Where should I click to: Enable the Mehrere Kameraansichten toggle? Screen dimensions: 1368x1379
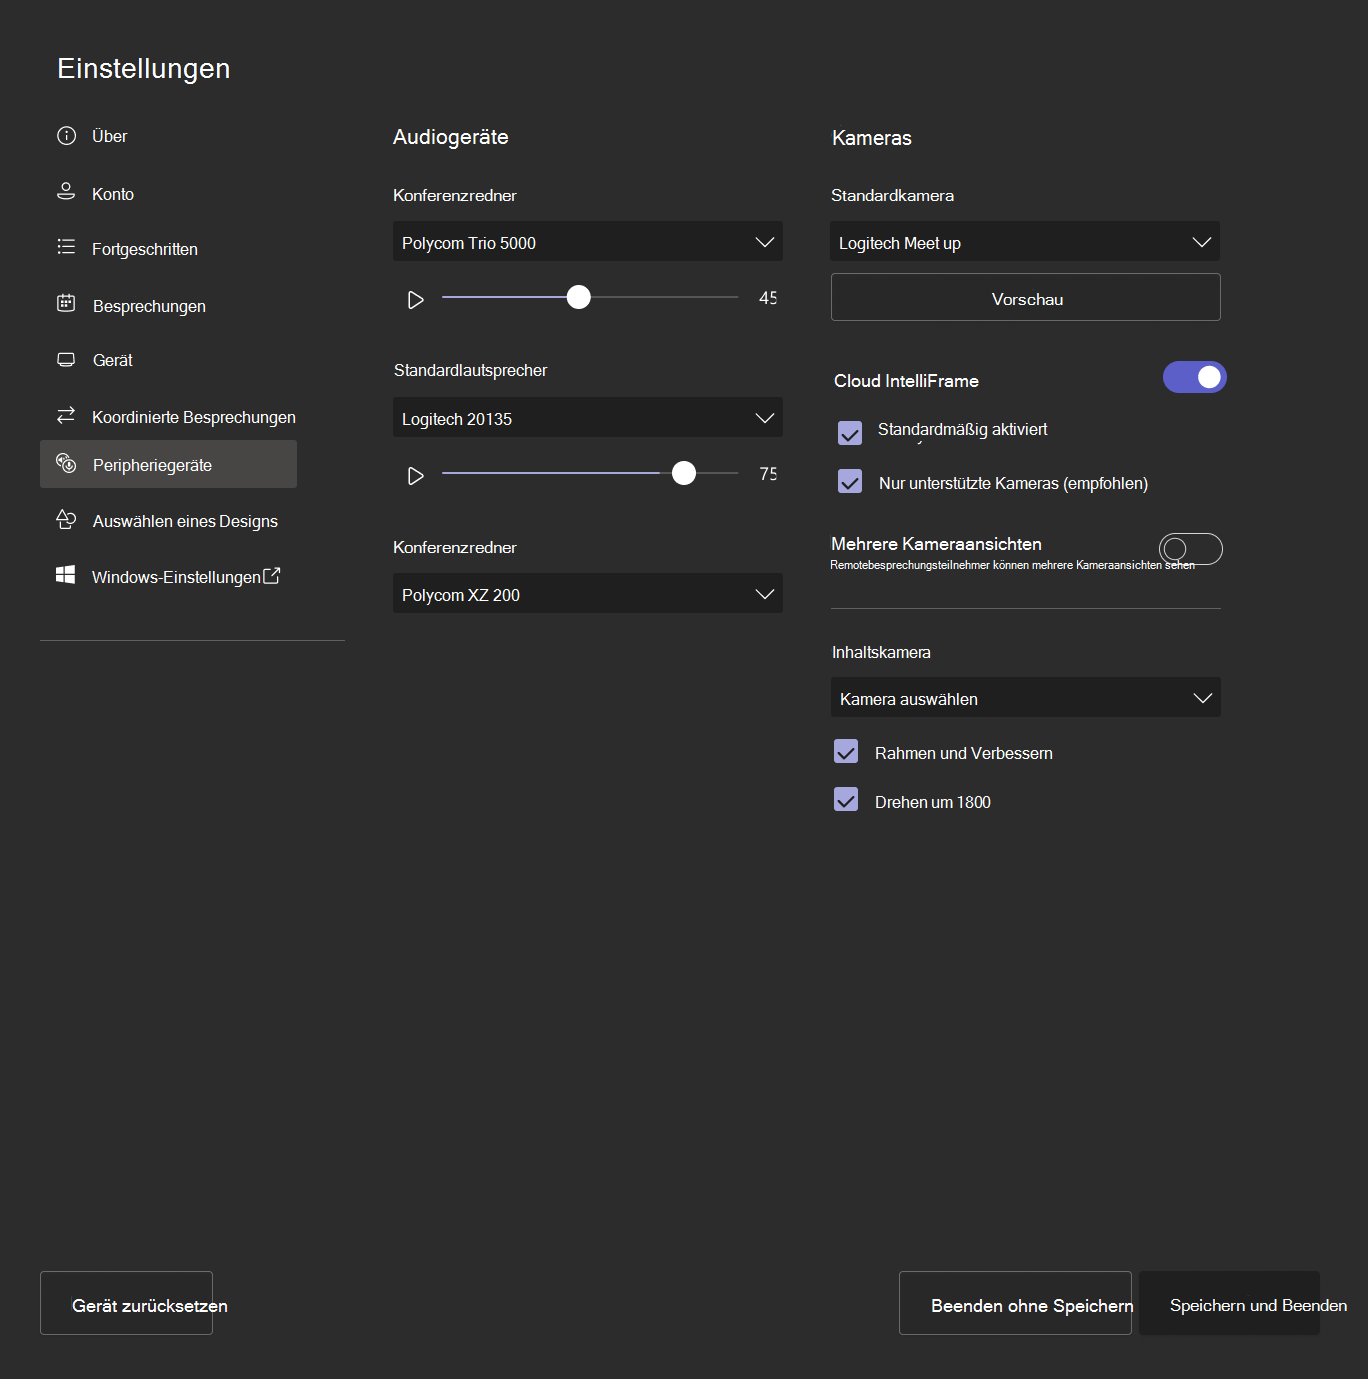tap(1191, 549)
